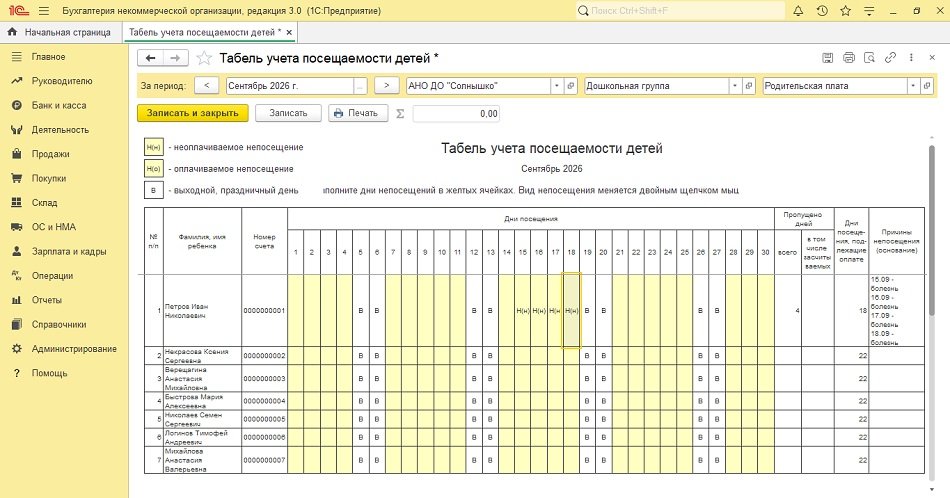Click Логинов Тимофей Андреевич name cell
The image size is (950, 498).
tap(202, 437)
